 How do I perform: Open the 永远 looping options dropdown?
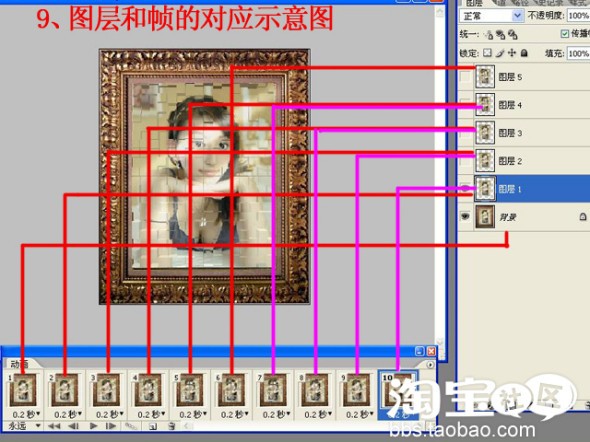(x=24, y=426)
